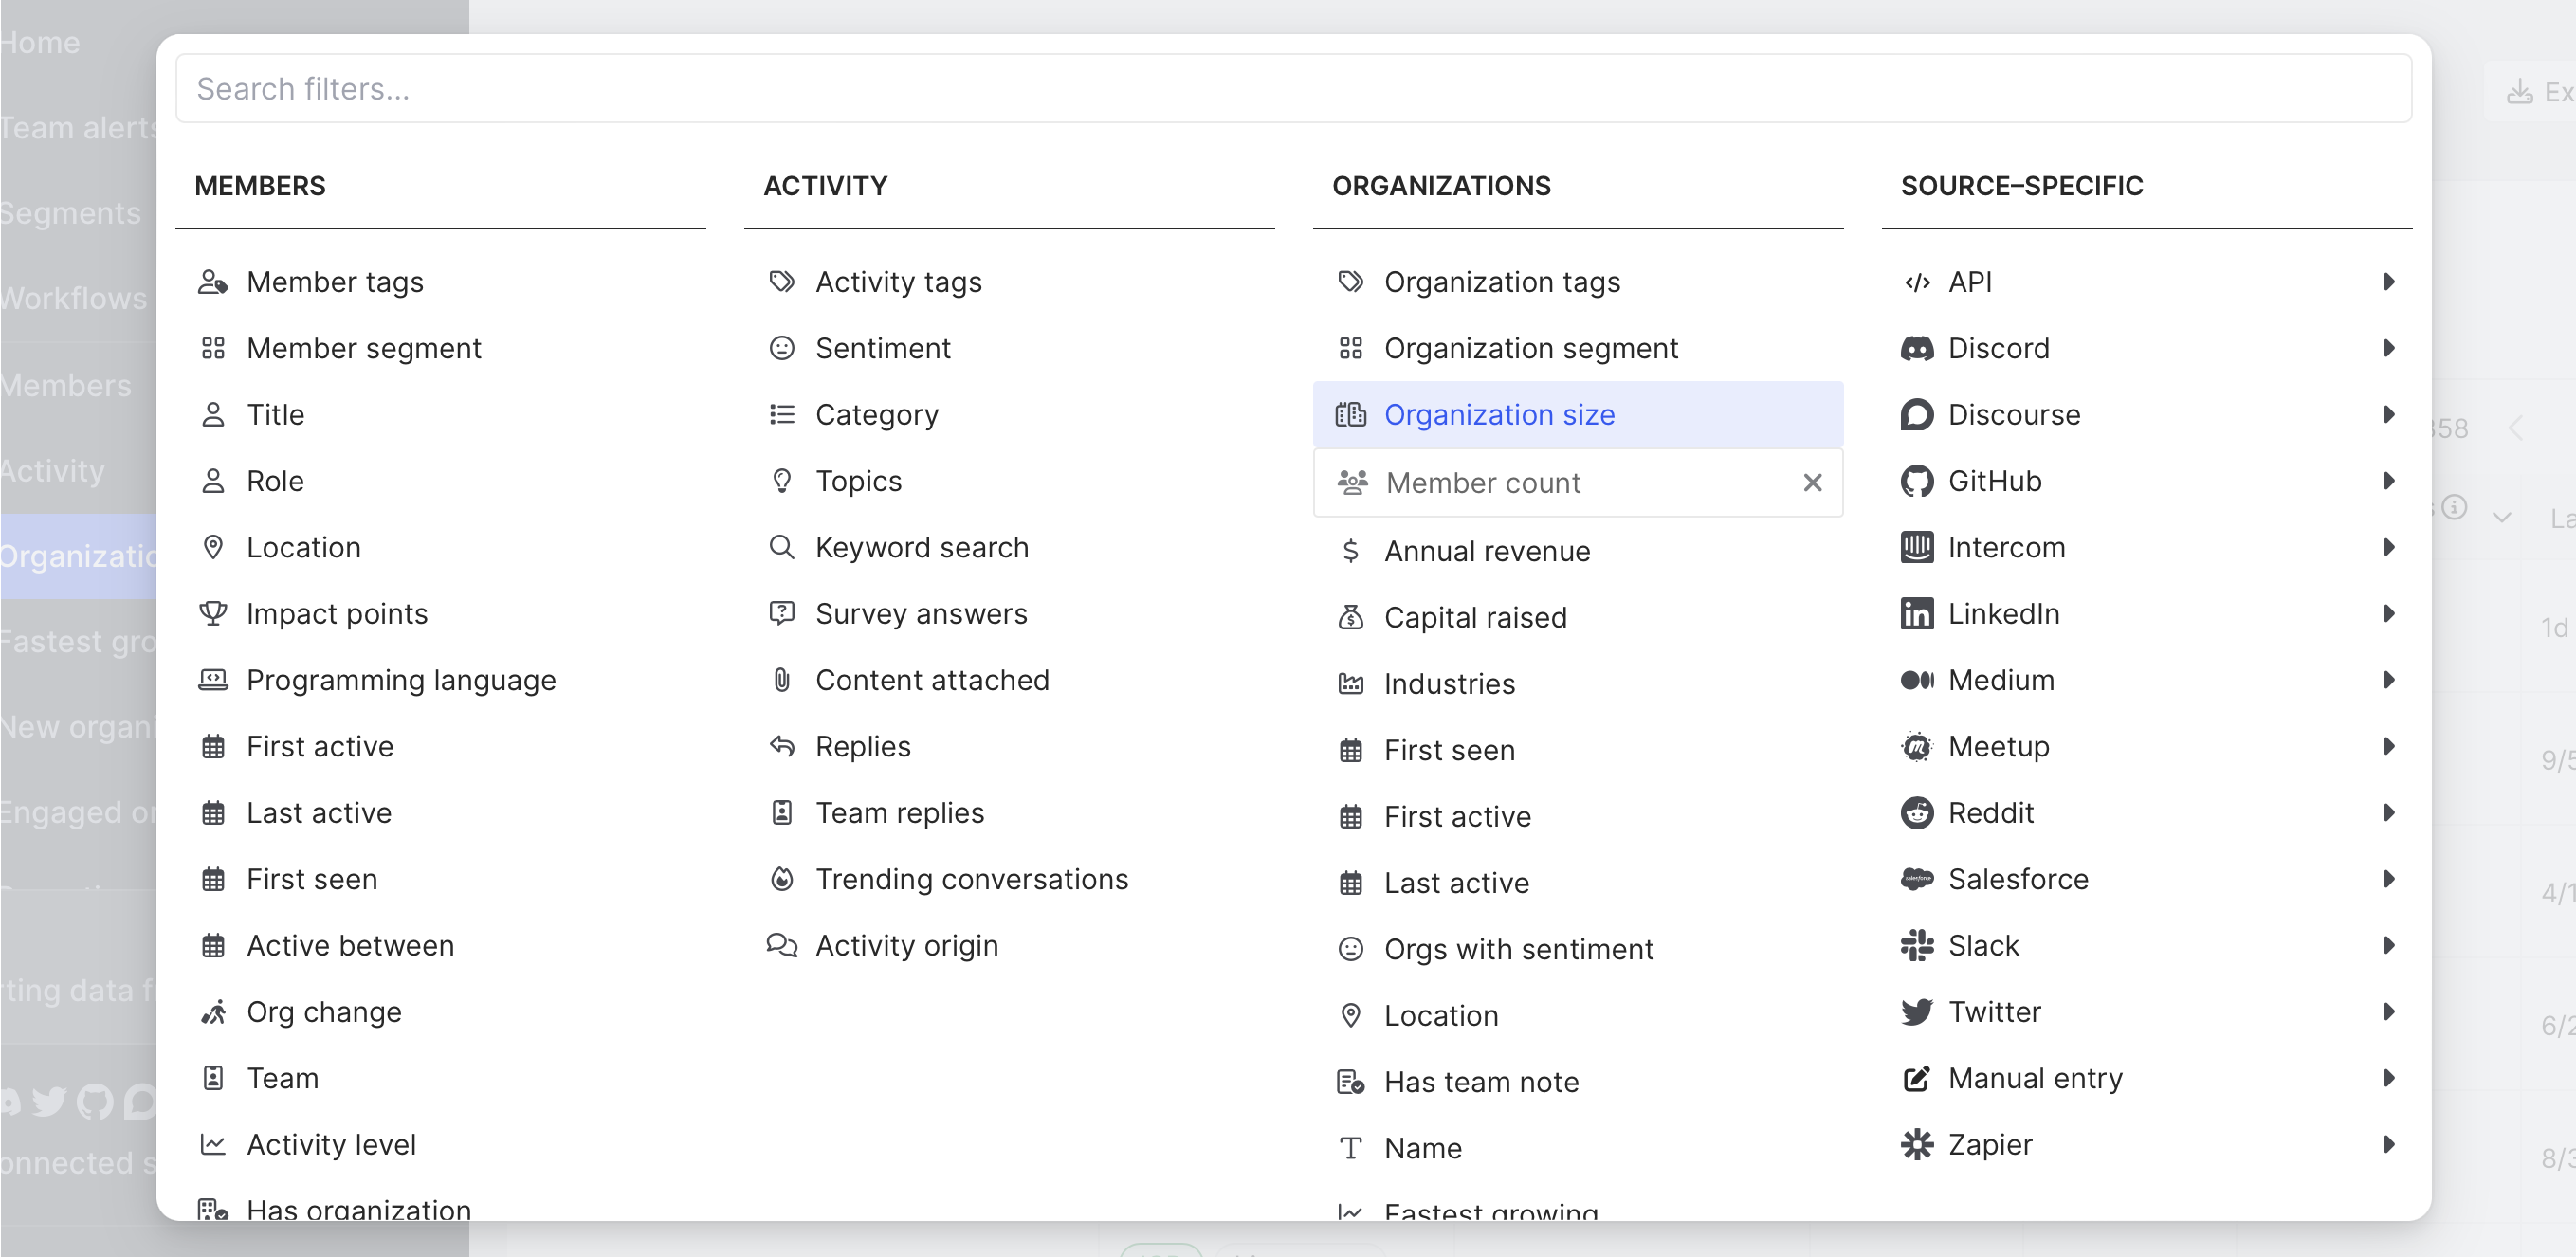This screenshot has height=1257, width=2576.
Task: Select the Organization size filter
Action: coord(1498,414)
